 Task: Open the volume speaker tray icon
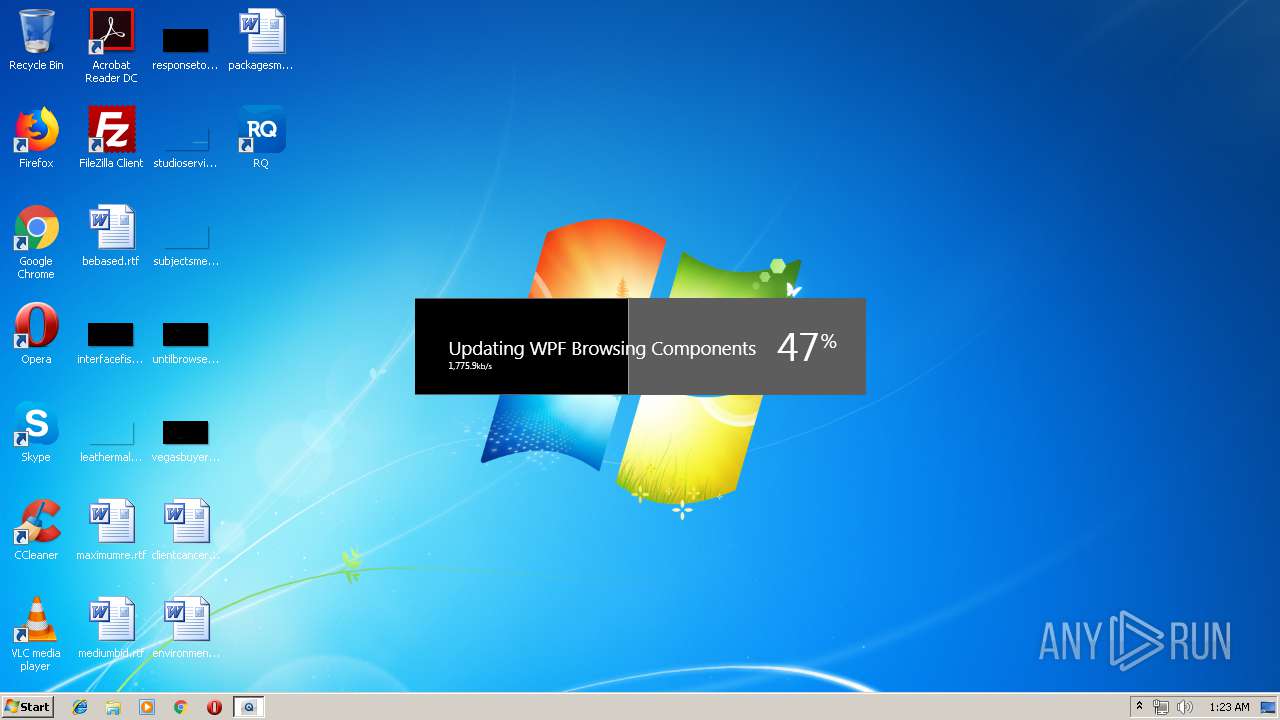pyautogui.click(x=1185, y=707)
